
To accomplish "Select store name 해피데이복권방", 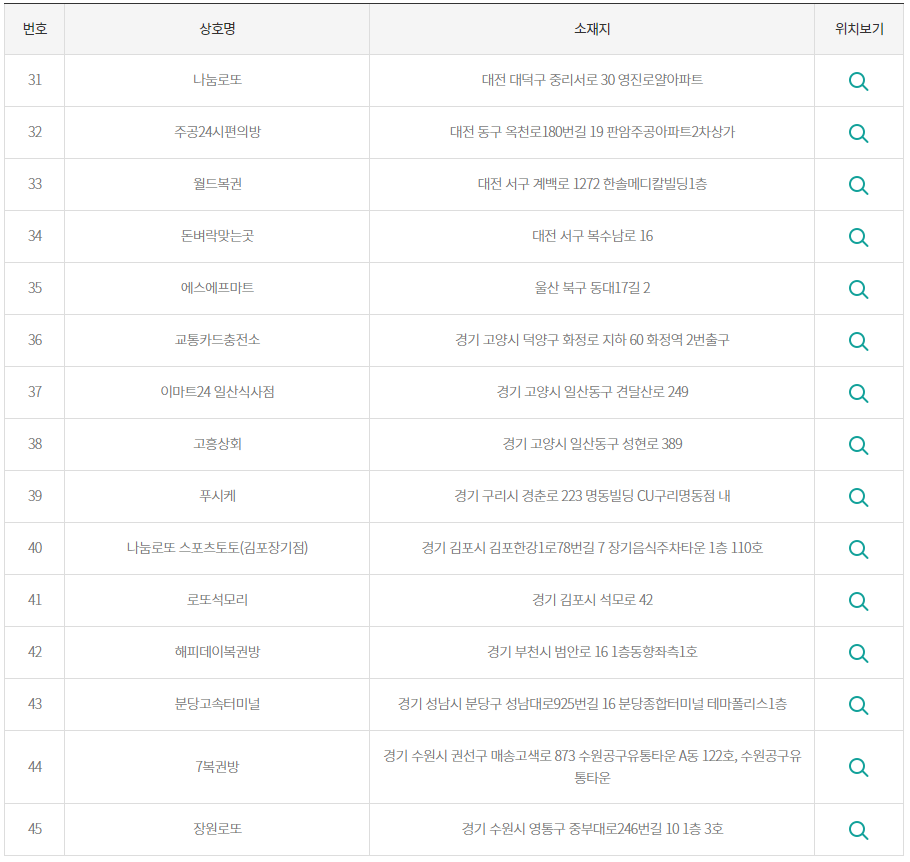I will (x=217, y=652).
